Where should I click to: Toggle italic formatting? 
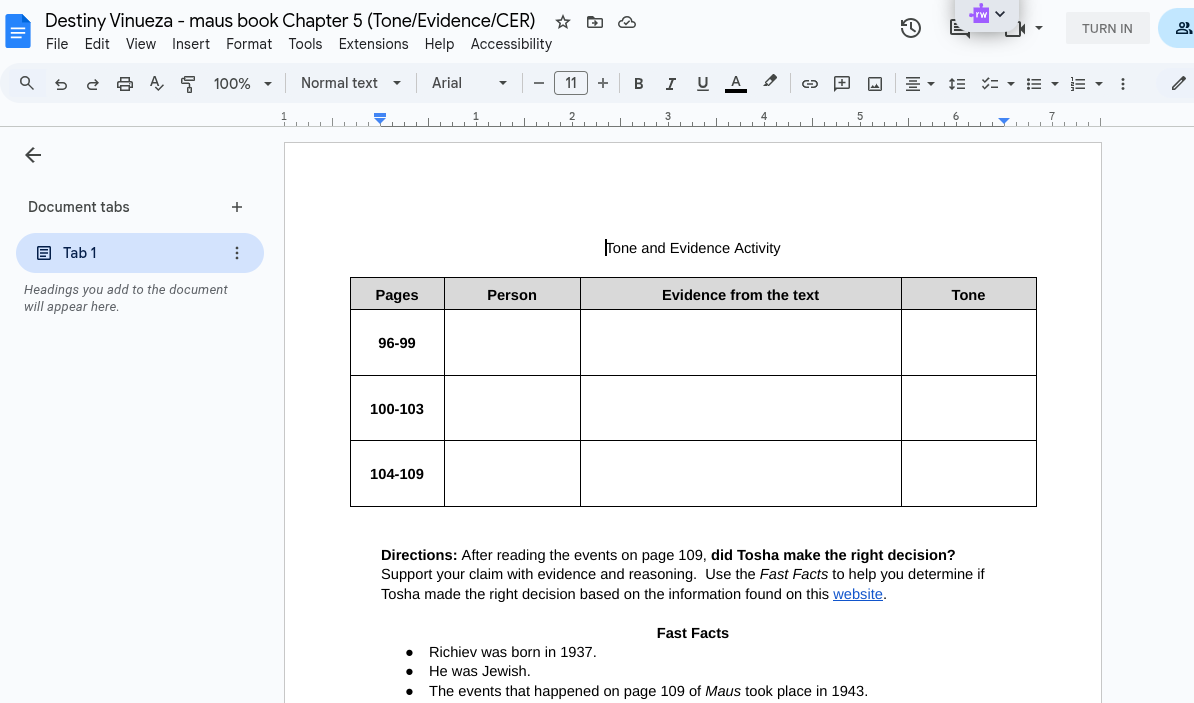pyautogui.click(x=671, y=83)
